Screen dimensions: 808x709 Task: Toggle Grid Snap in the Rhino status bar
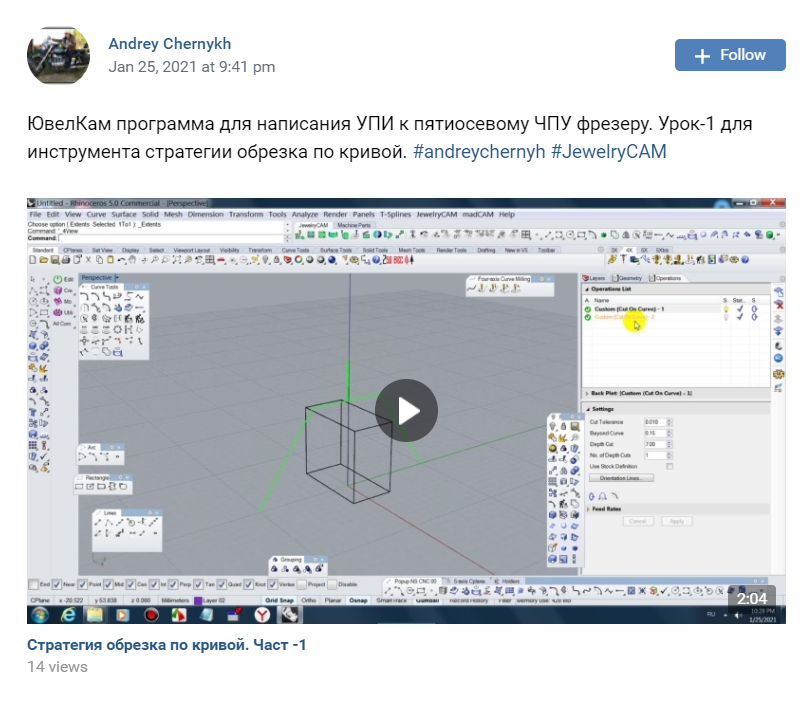click(x=279, y=600)
